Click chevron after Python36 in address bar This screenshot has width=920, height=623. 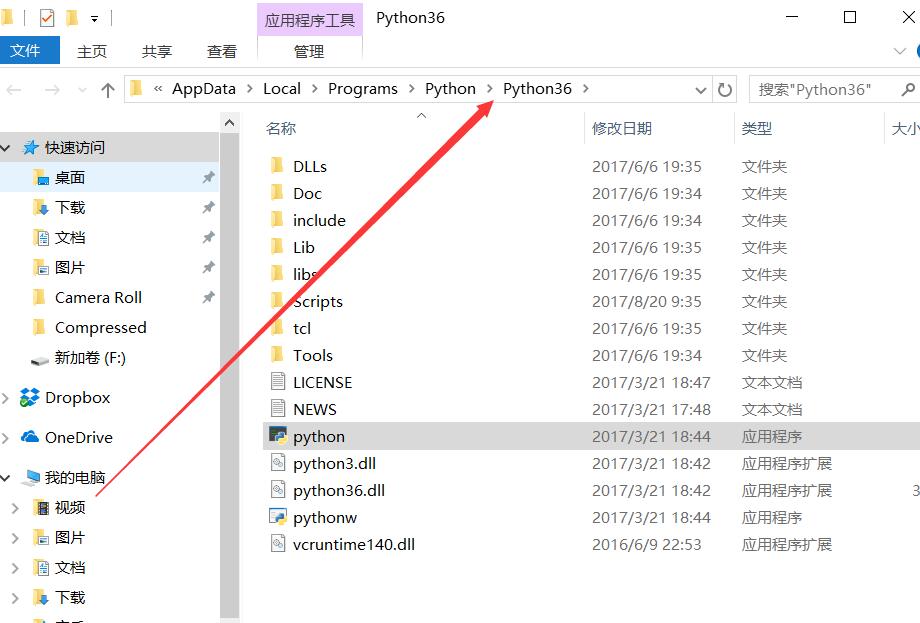coord(586,89)
